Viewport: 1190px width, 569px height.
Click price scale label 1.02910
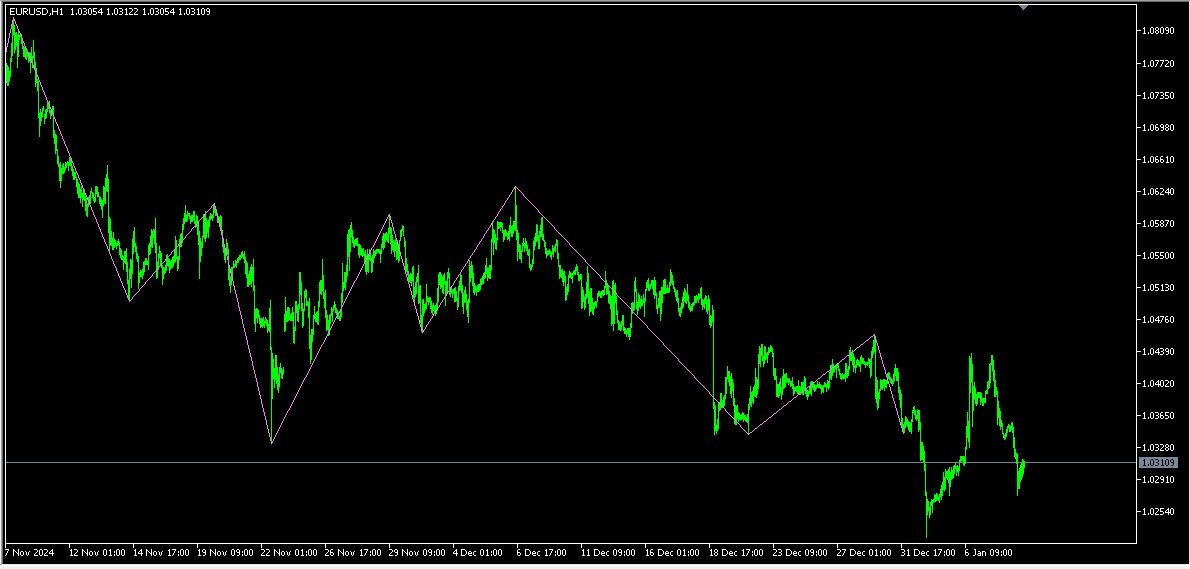pos(1159,479)
